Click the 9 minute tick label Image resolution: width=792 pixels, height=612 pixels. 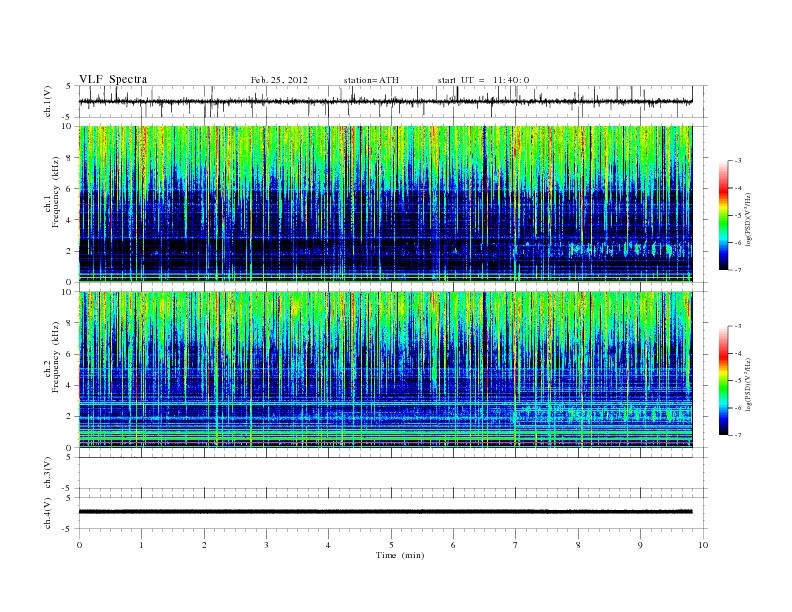(640, 545)
